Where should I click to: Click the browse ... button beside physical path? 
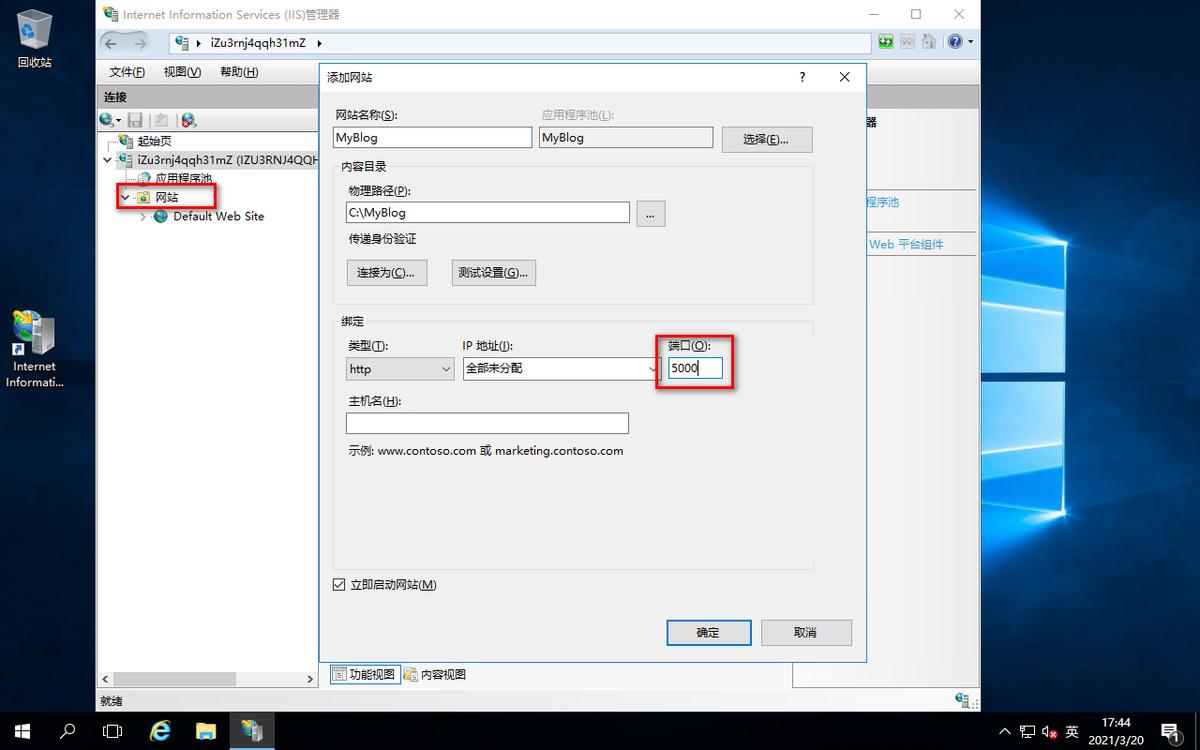click(x=651, y=213)
